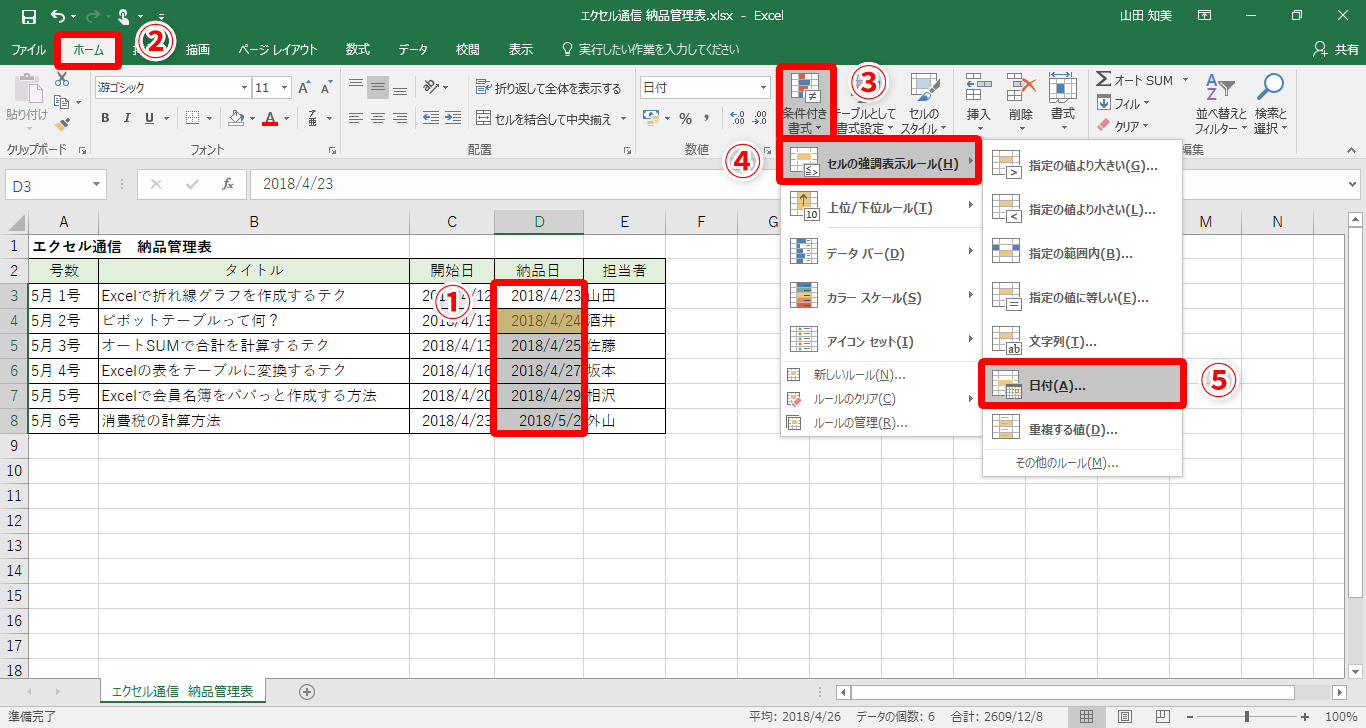Viewport: 1366px width, 728px height.
Task: Click the zoom slider in the status bar
Action: [1246, 717]
